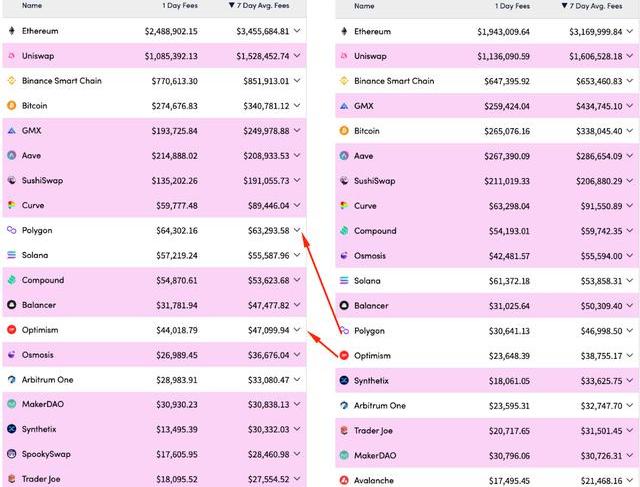The image size is (640, 487).
Task: Click the Balancer icon in right table
Action: tap(344, 306)
